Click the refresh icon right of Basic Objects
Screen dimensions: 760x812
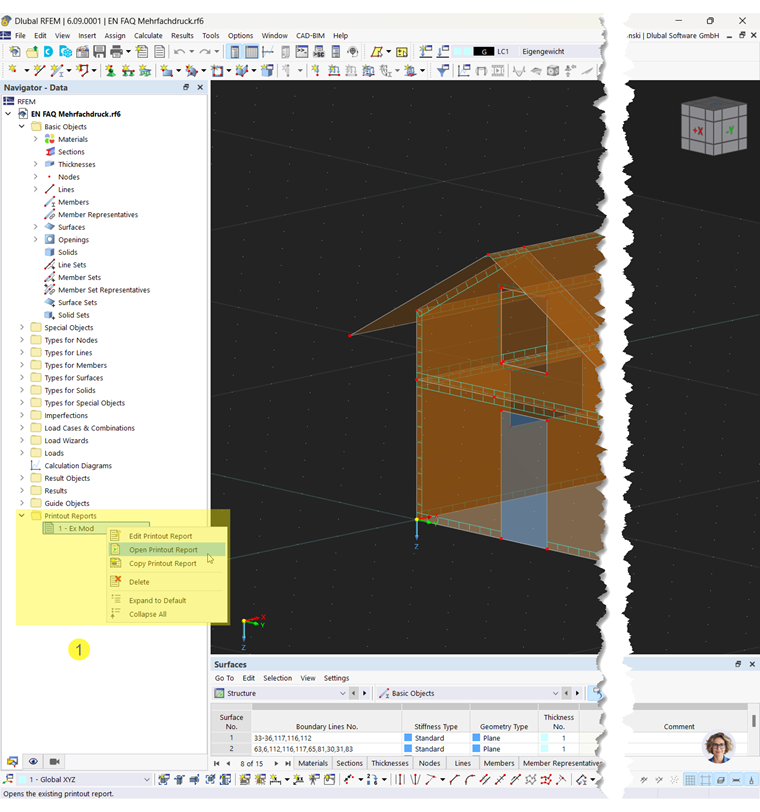(597, 693)
